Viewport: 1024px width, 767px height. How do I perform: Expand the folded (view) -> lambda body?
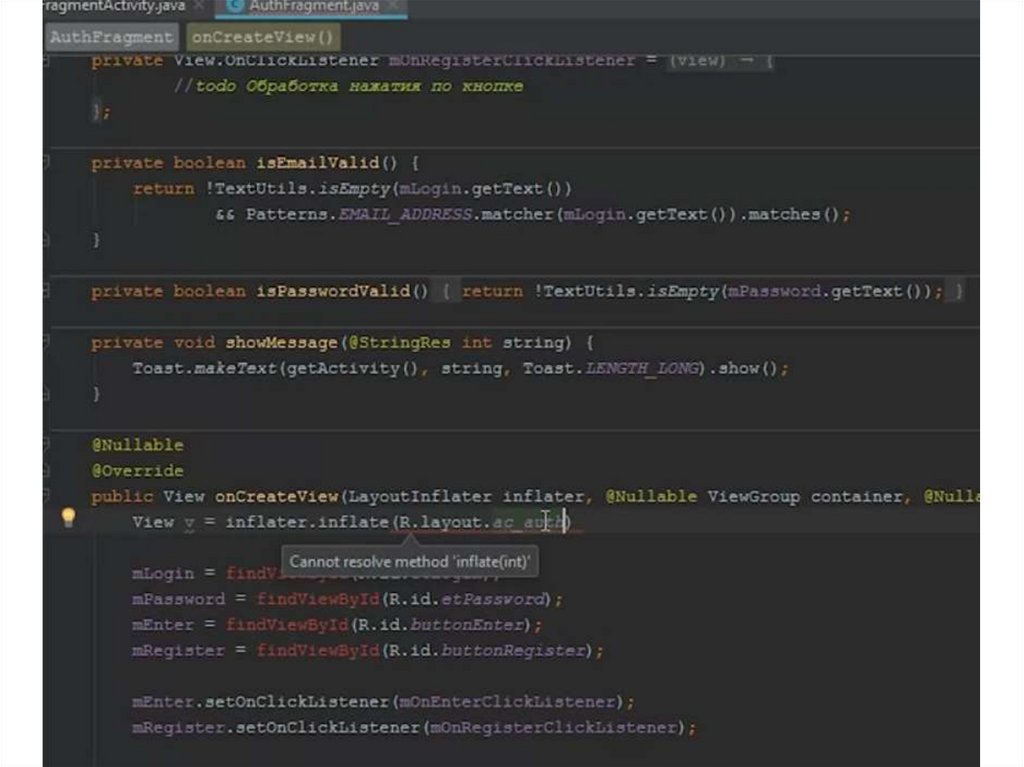(x=720, y=61)
